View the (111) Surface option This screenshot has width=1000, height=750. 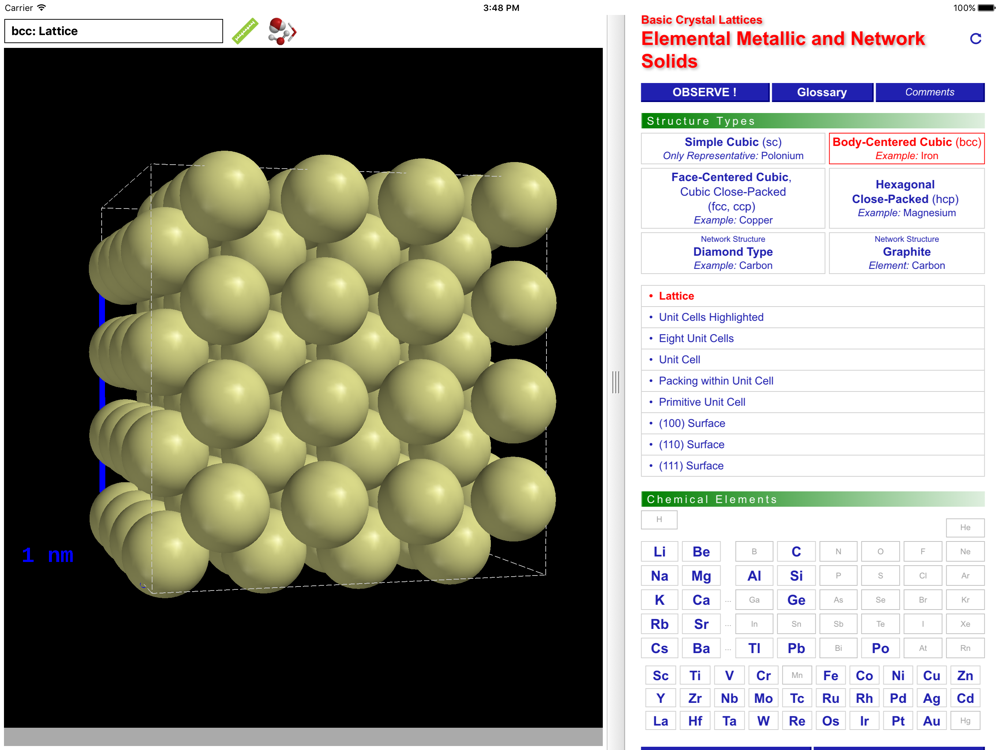691,466
